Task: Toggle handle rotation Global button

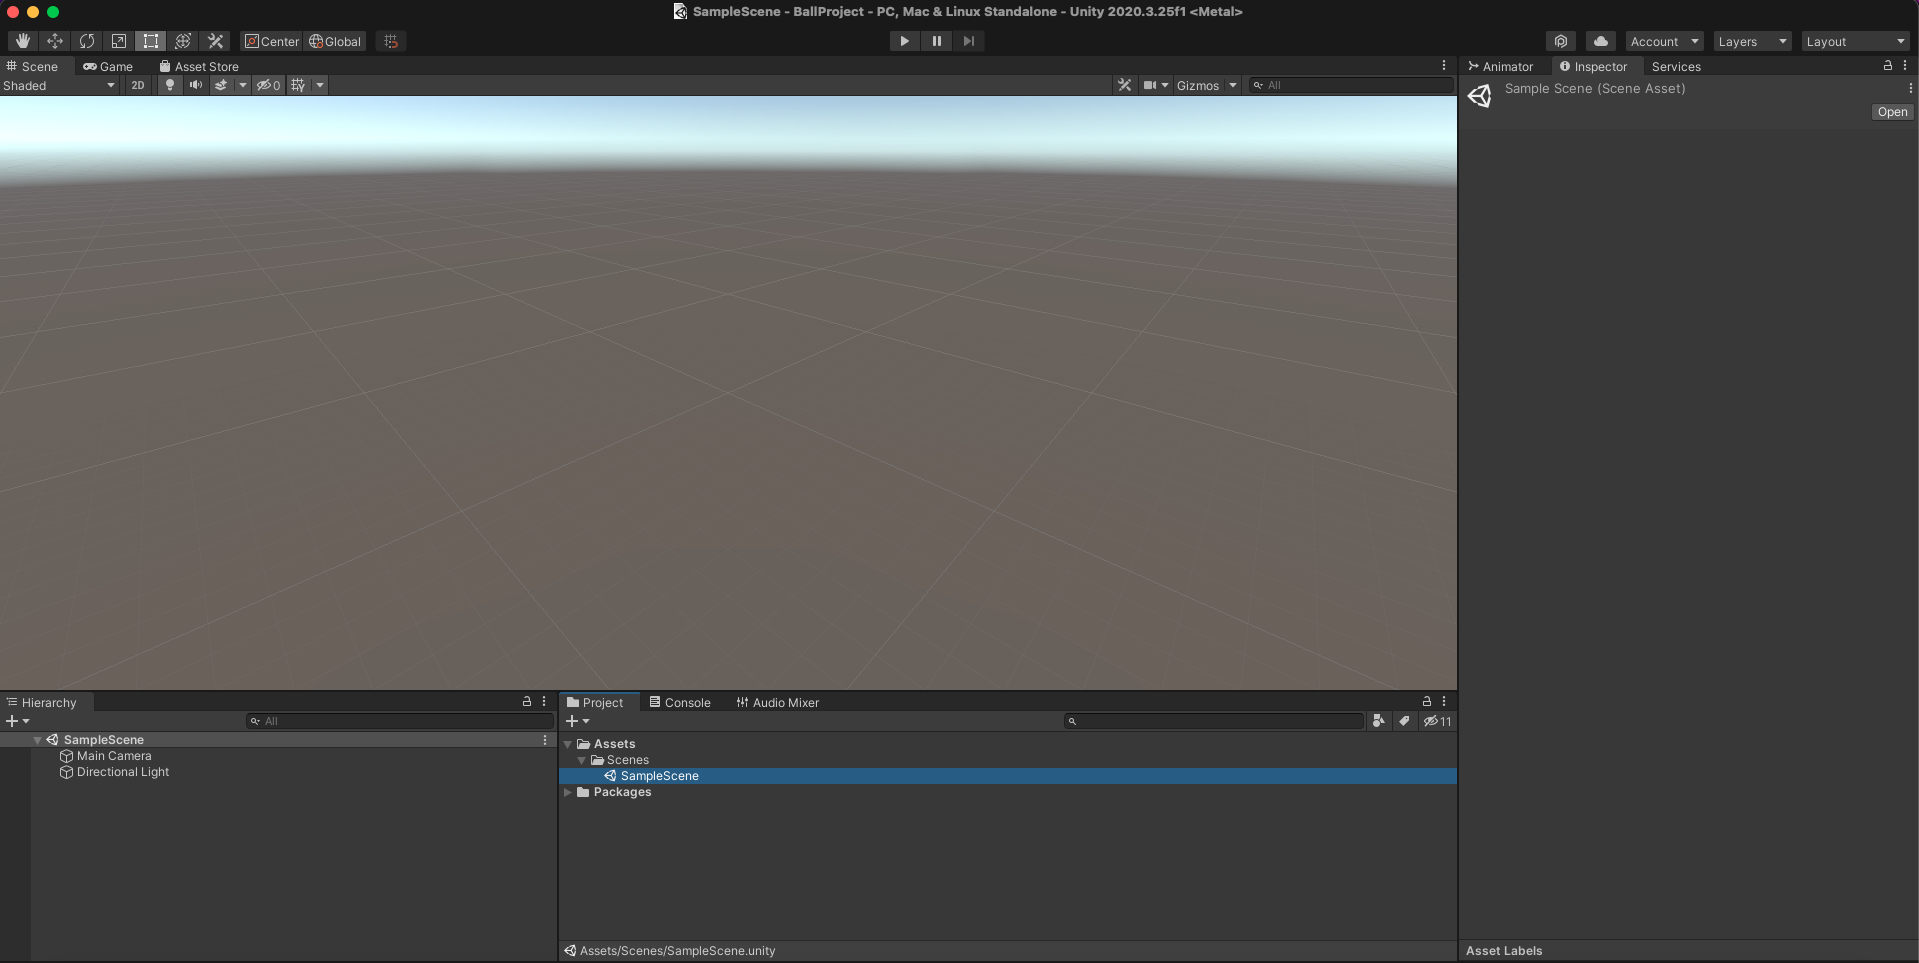Action: tap(335, 41)
